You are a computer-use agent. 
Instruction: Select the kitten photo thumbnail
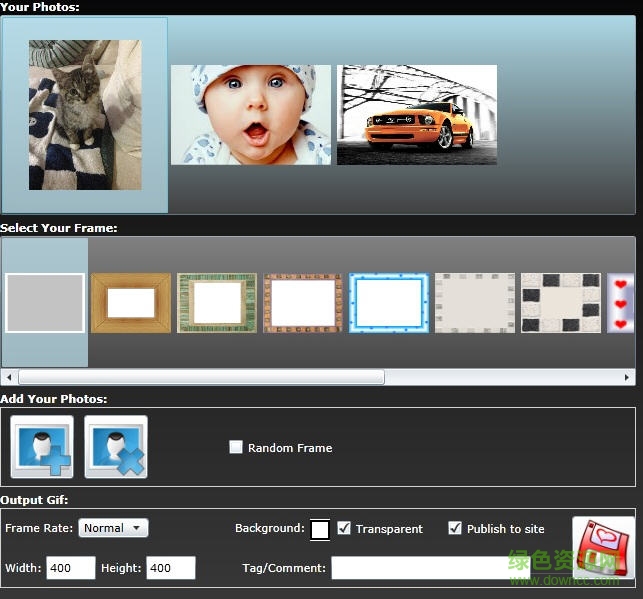pyautogui.click(x=85, y=115)
